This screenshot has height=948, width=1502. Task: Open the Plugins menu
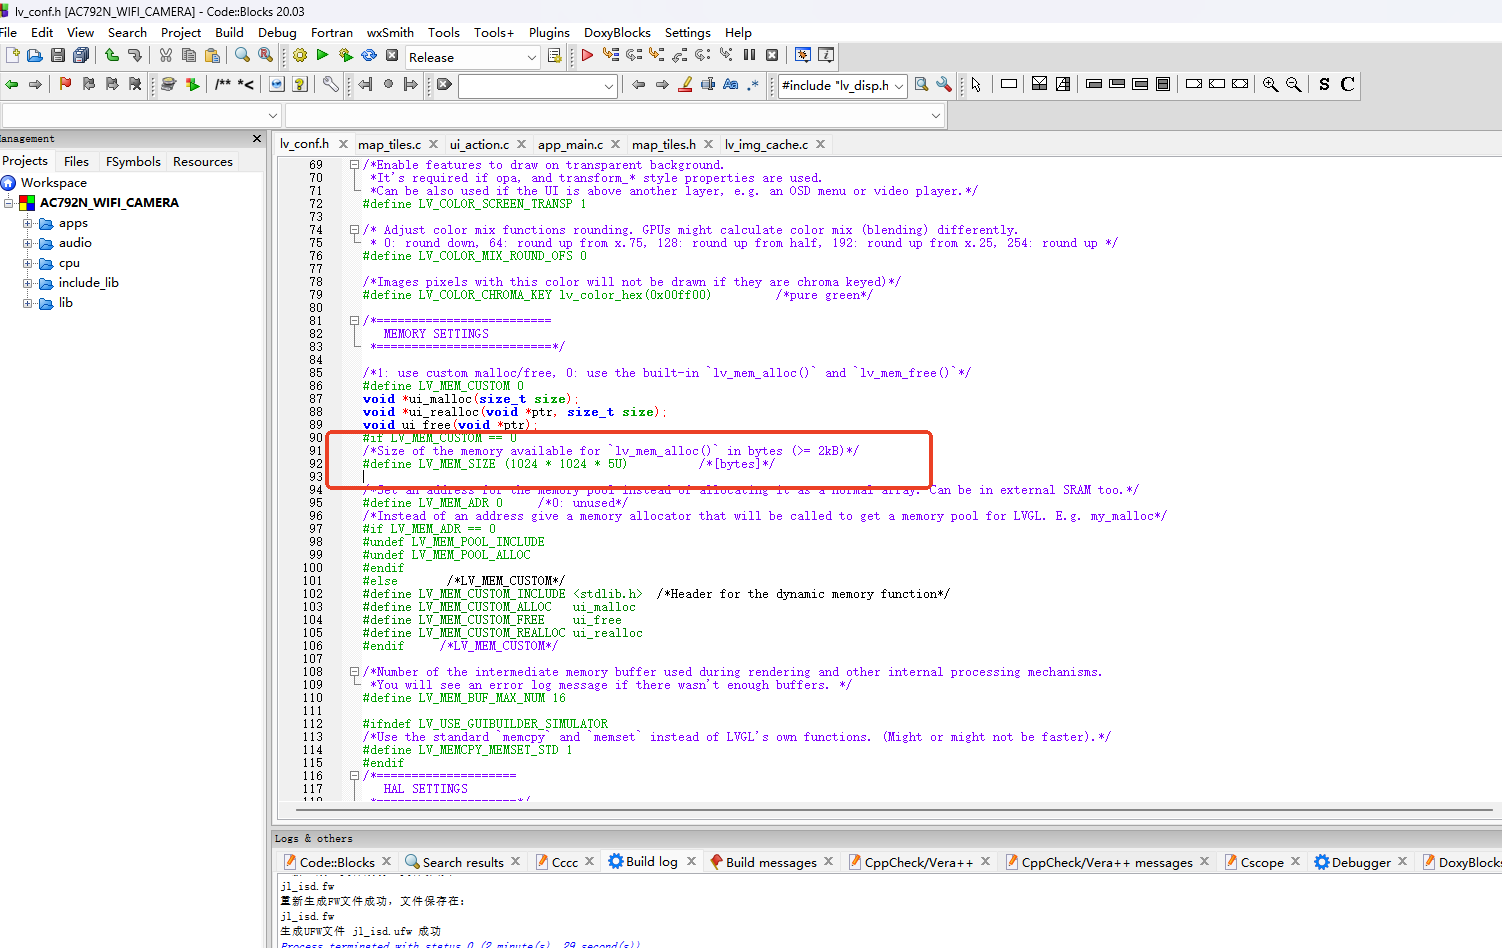coord(549,33)
